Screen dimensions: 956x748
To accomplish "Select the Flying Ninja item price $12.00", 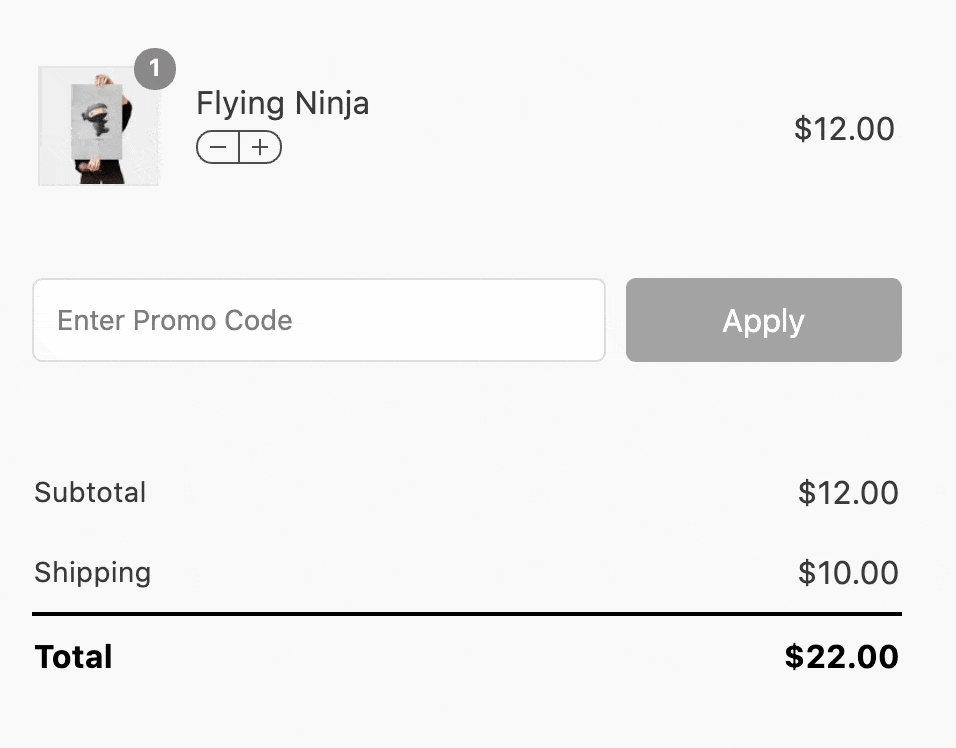I will click(x=844, y=129).
